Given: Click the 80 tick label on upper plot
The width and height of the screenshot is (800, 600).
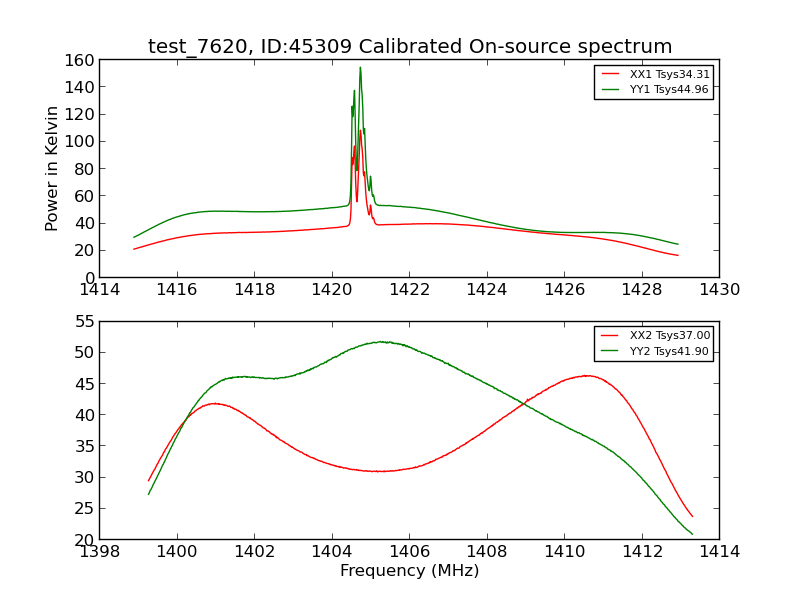Looking at the screenshot, I should coord(84,169).
